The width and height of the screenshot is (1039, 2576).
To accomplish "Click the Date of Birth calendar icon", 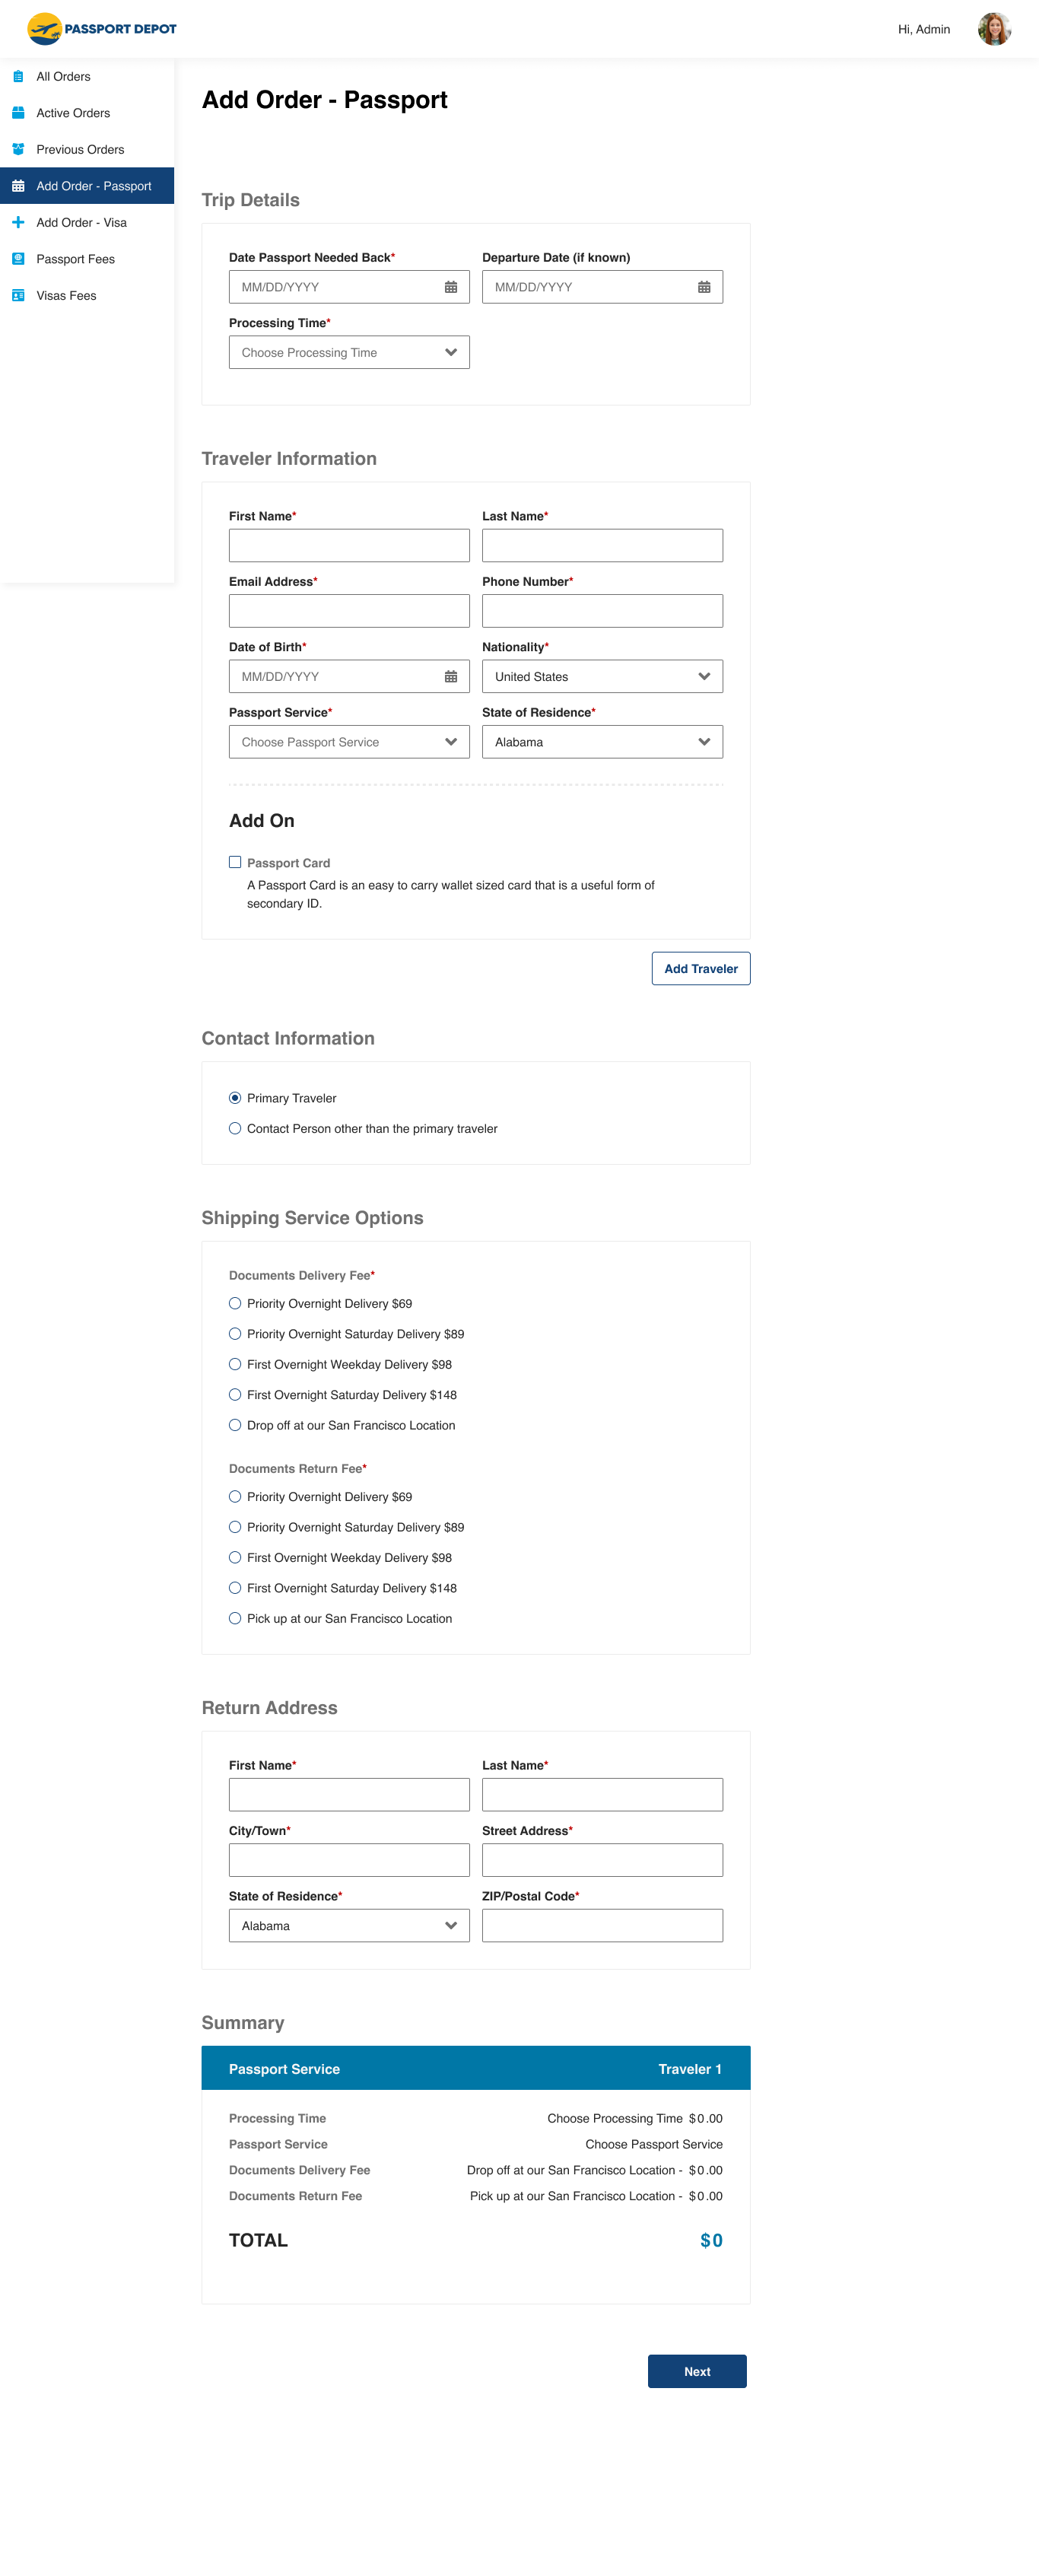I will tap(451, 677).
